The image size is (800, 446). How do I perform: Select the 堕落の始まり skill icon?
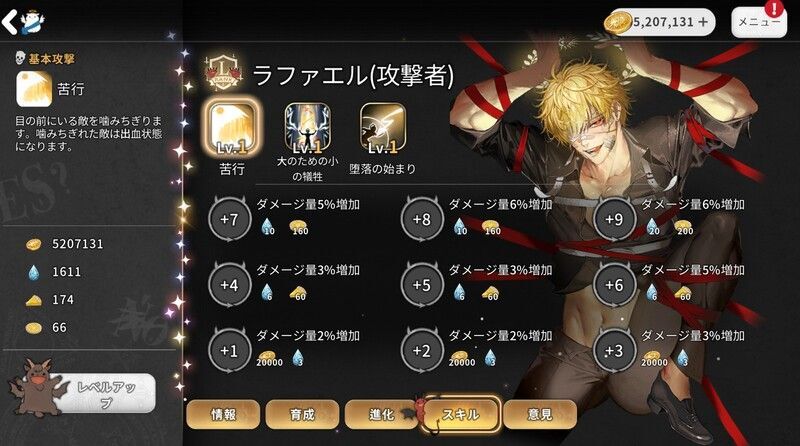point(383,128)
